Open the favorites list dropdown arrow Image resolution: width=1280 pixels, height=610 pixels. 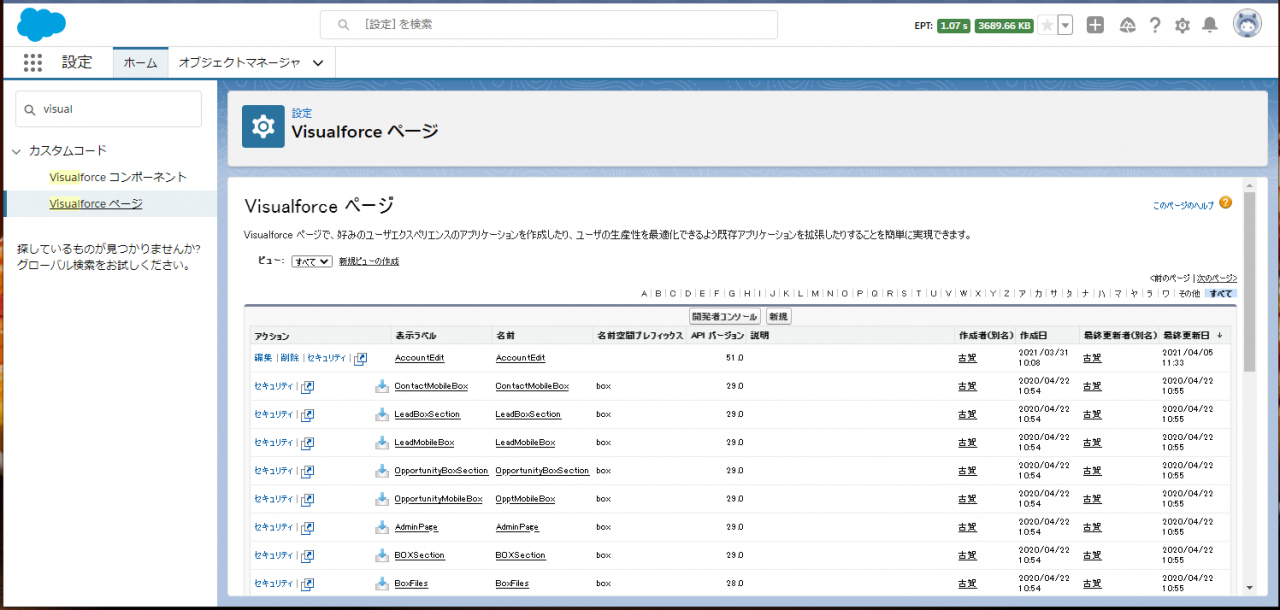click(x=1065, y=25)
